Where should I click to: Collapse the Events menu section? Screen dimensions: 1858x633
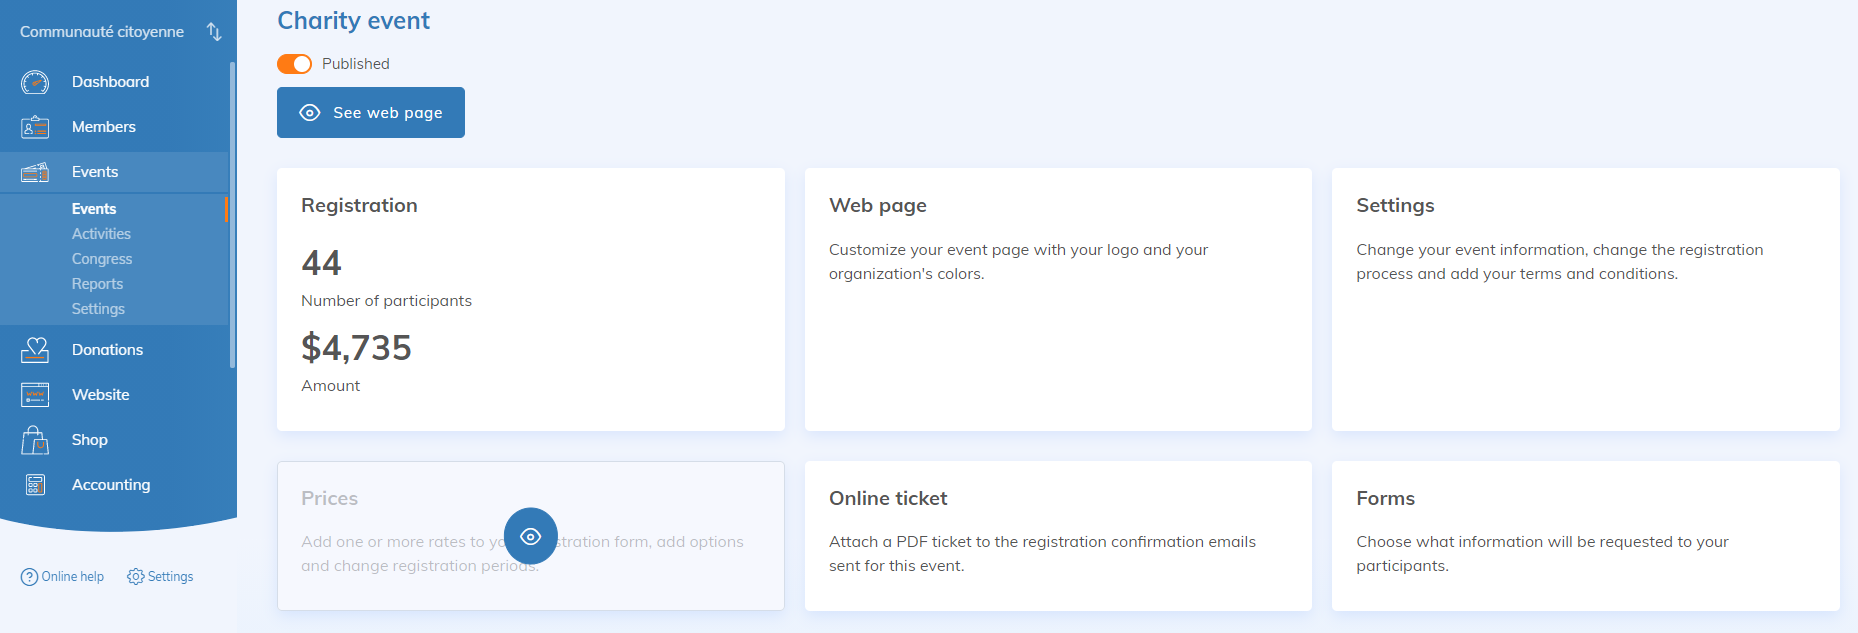coord(95,172)
